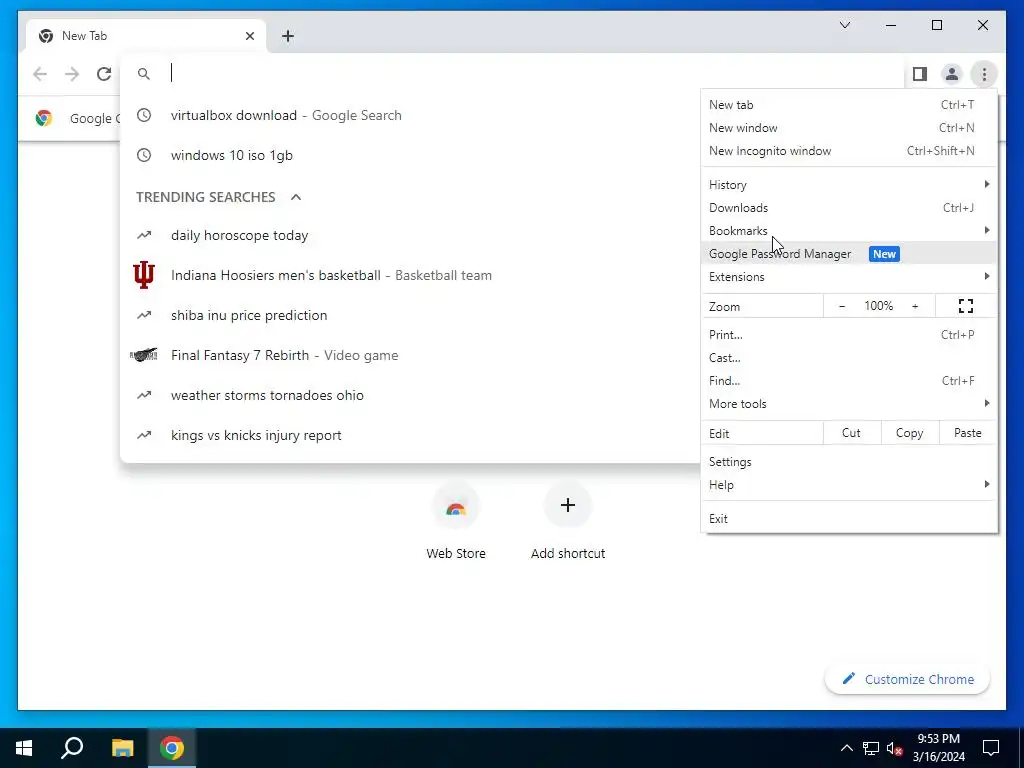Close the New Tab tab

point(249,36)
